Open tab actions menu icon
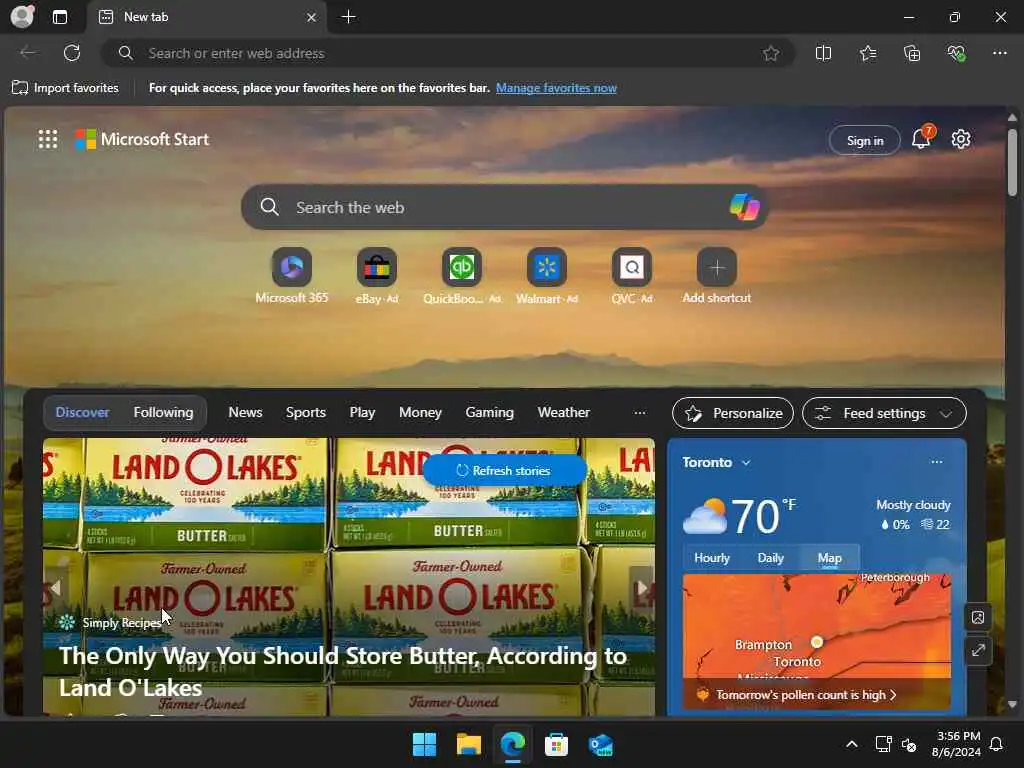Screen dimensions: 1024x768 click(59, 17)
